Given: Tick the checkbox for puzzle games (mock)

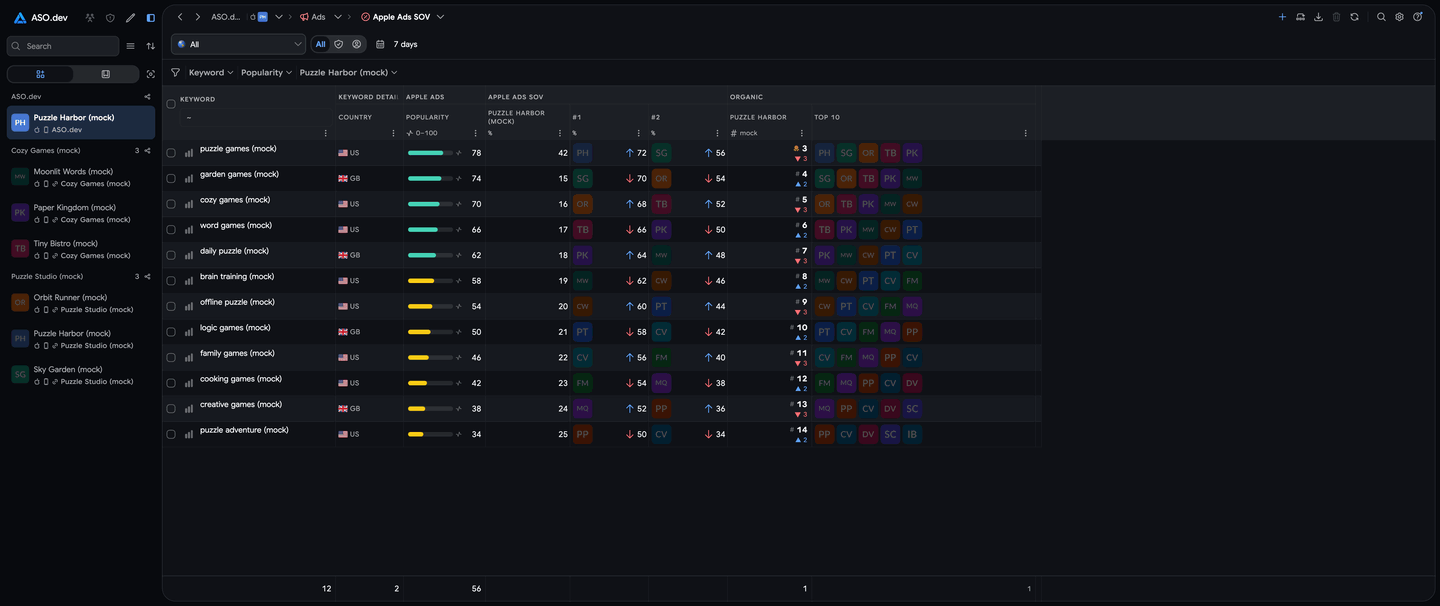Looking at the screenshot, I should 171,153.
